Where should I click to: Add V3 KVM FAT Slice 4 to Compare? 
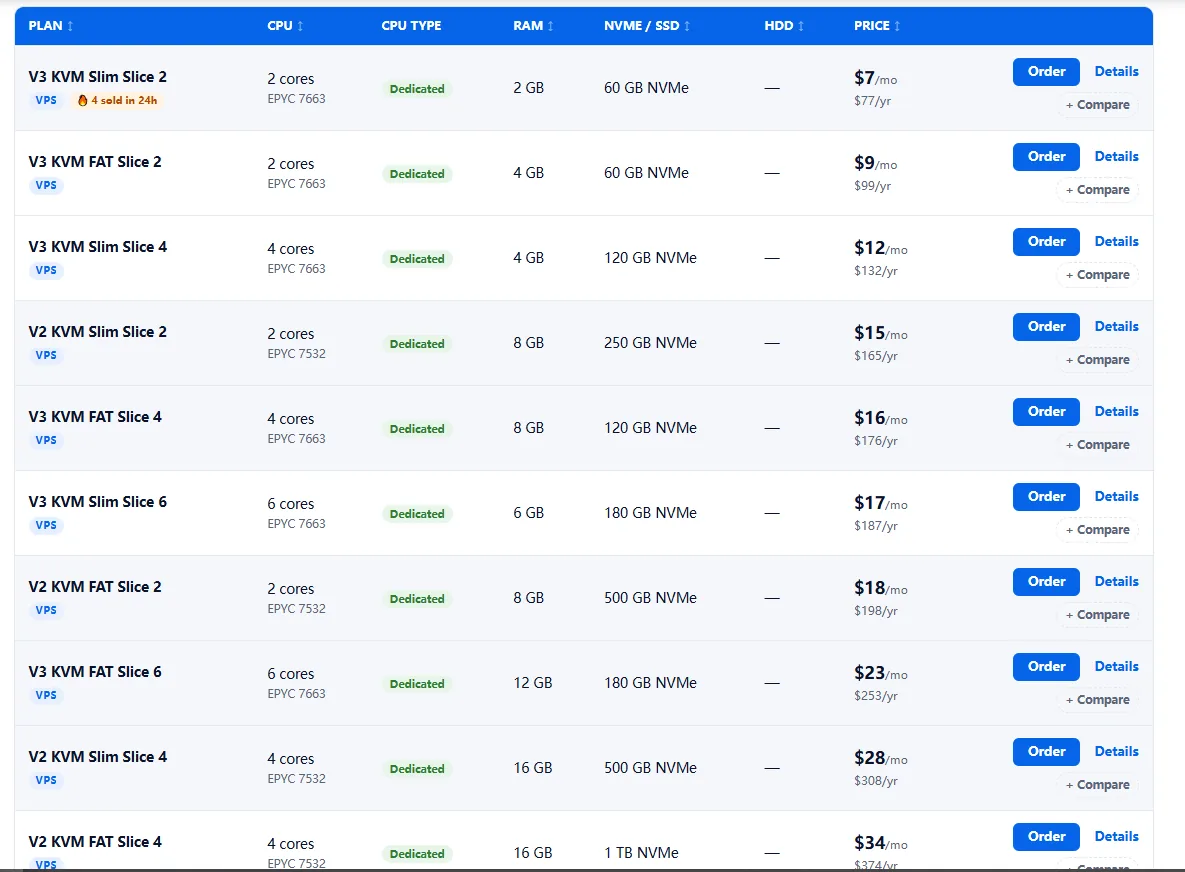coord(1097,445)
